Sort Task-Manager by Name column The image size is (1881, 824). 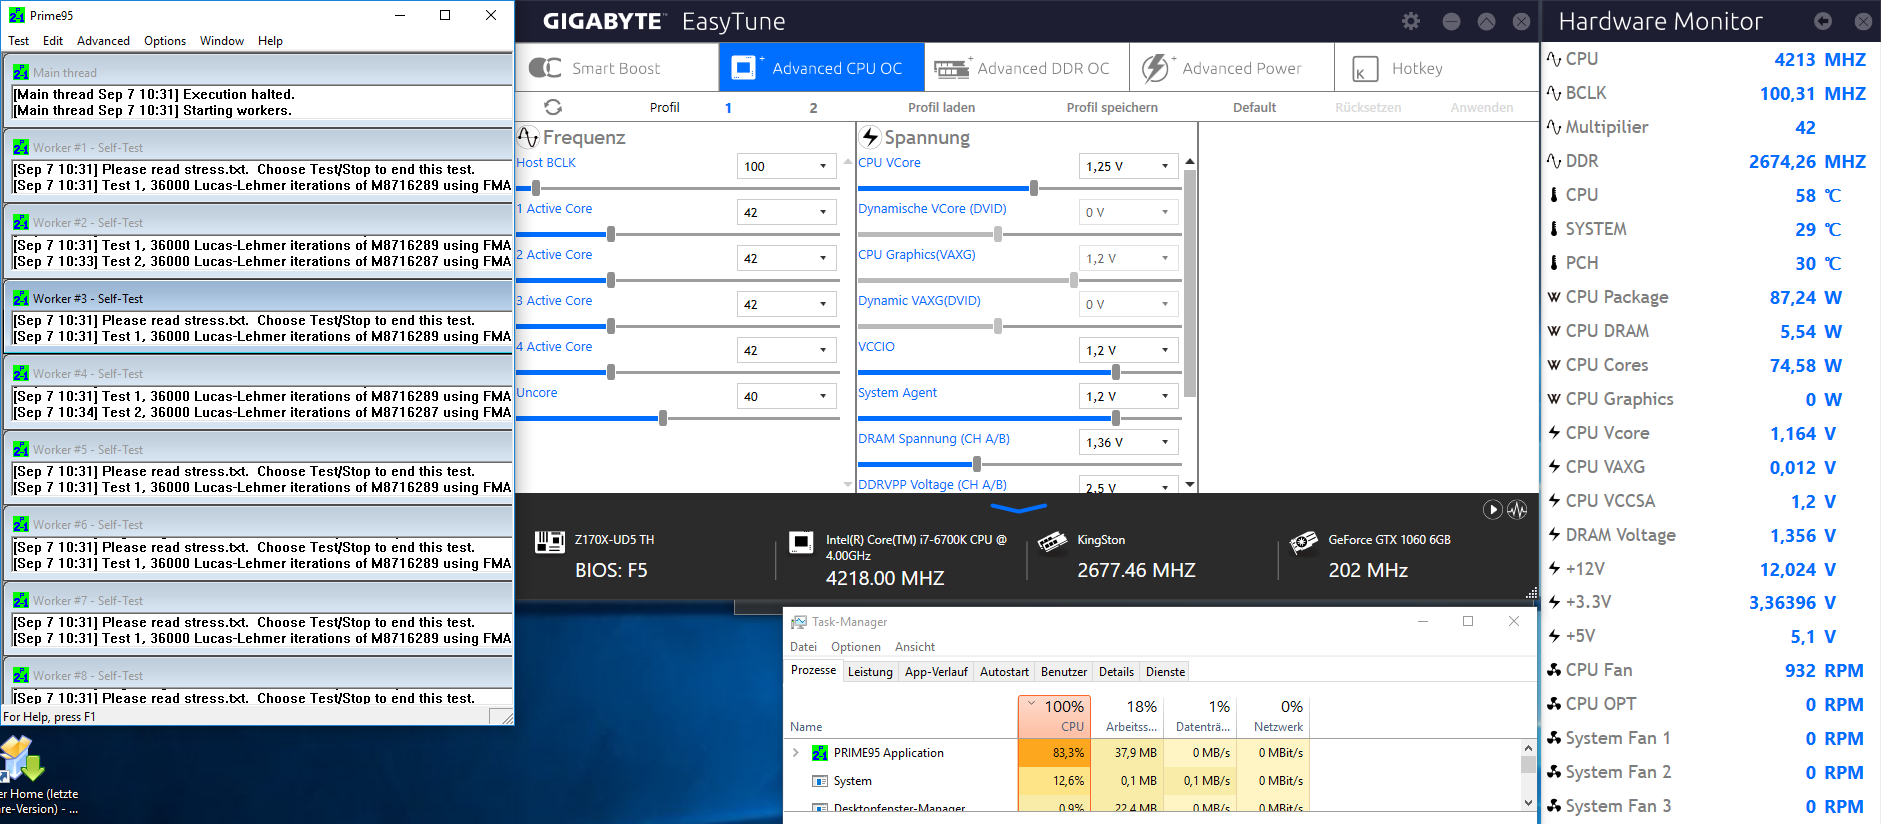(806, 727)
